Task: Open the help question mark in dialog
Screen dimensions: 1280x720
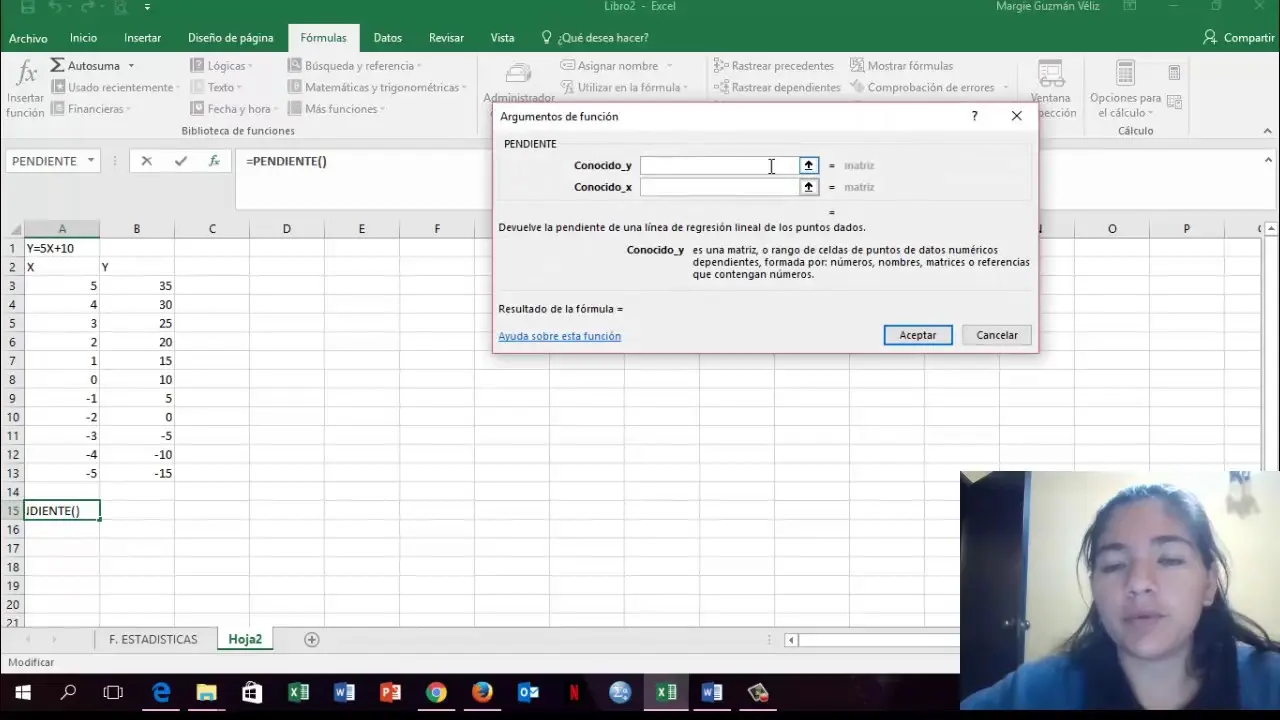Action: (x=975, y=116)
